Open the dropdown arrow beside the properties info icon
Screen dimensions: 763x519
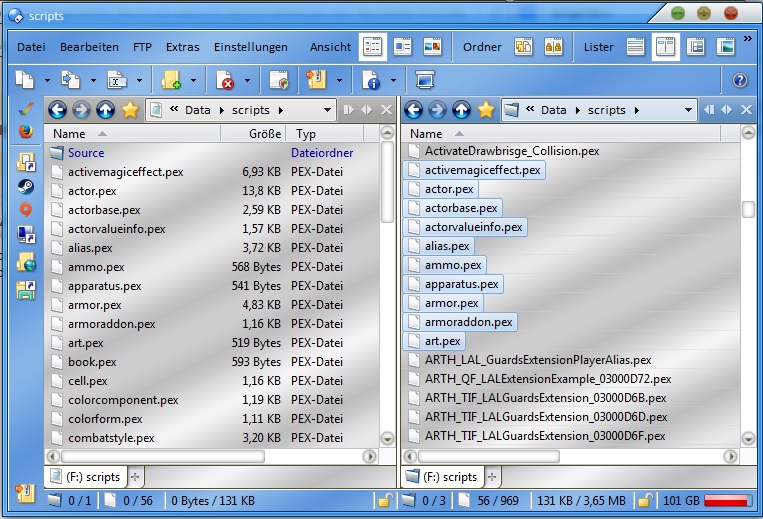click(x=393, y=80)
